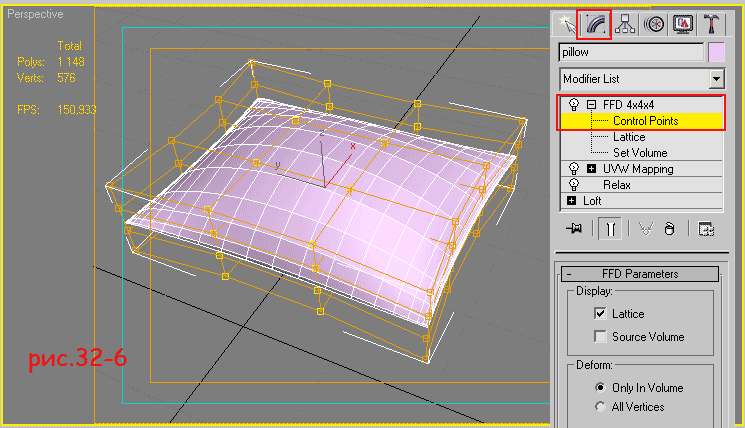The width and height of the screenshot is (745, 428).
Task: Switch to the Hierarchy panel tab
Action: (626, 23)
